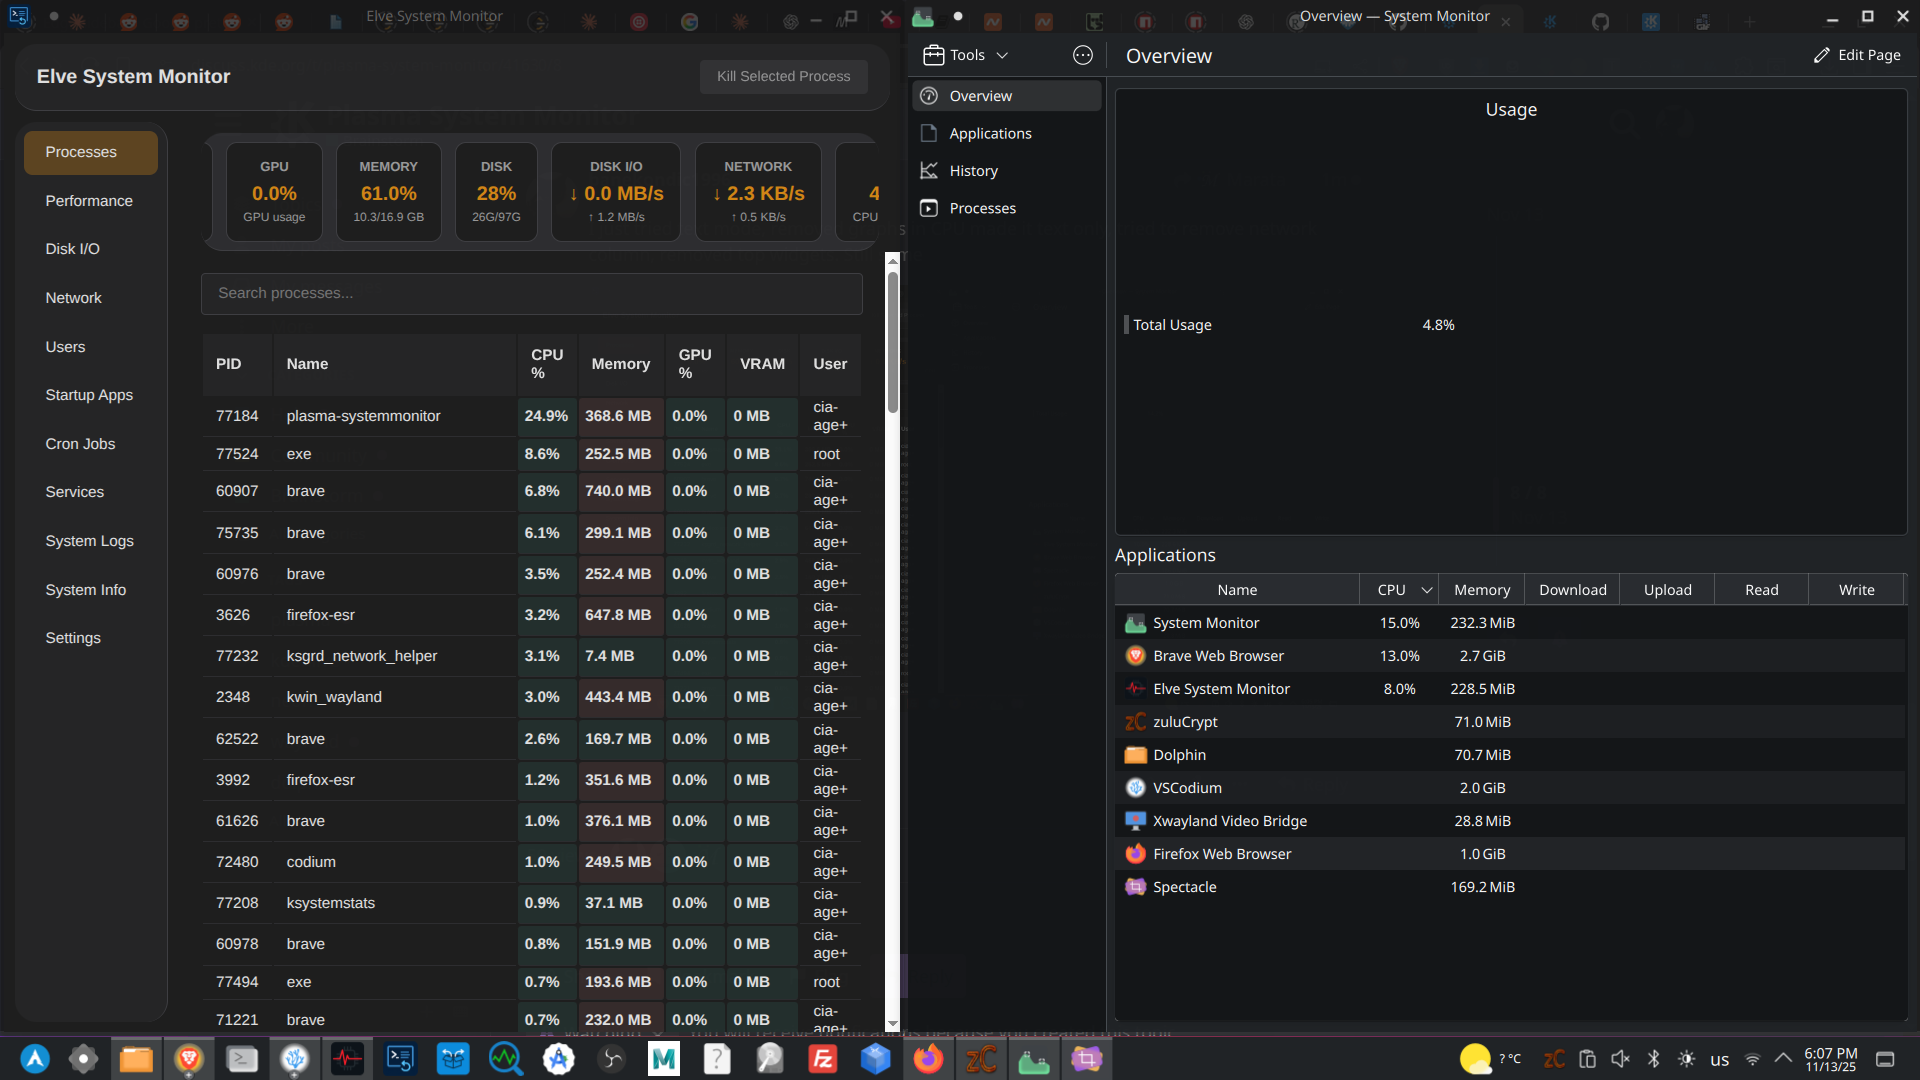
Task: Click the Applications page icon in sidebar
Action: coord(929,133)
